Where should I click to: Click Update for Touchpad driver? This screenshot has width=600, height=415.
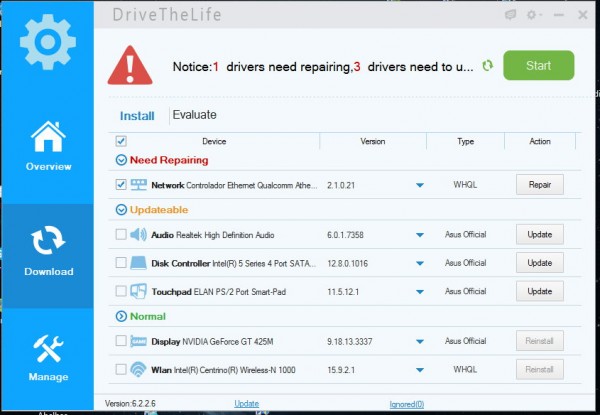[540, 291]
